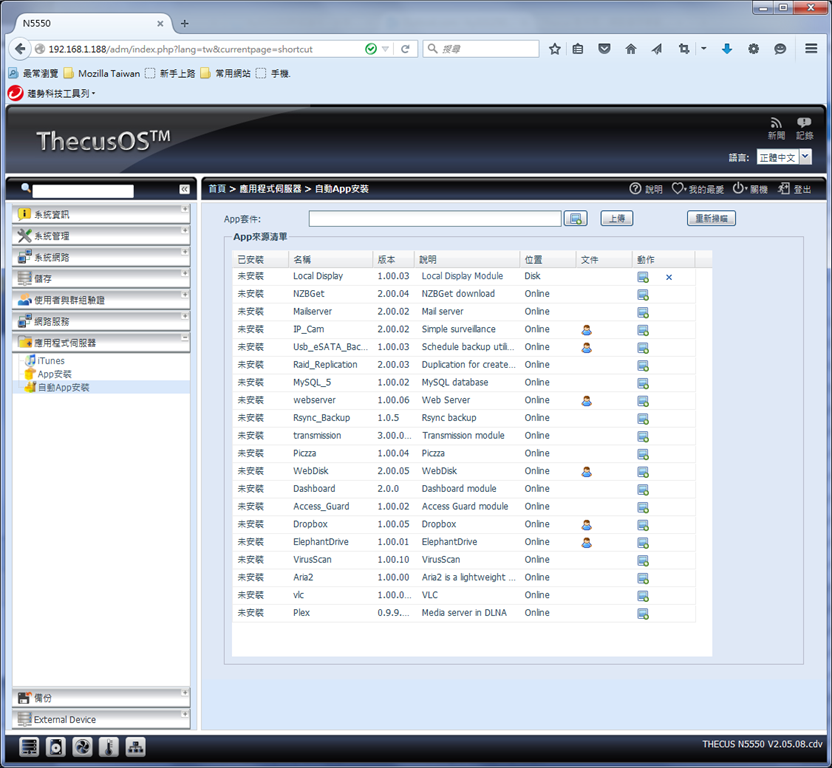Screen dimensions: 832x768
Task: Click install icon for Local Display row
Action: pos(643,277)
